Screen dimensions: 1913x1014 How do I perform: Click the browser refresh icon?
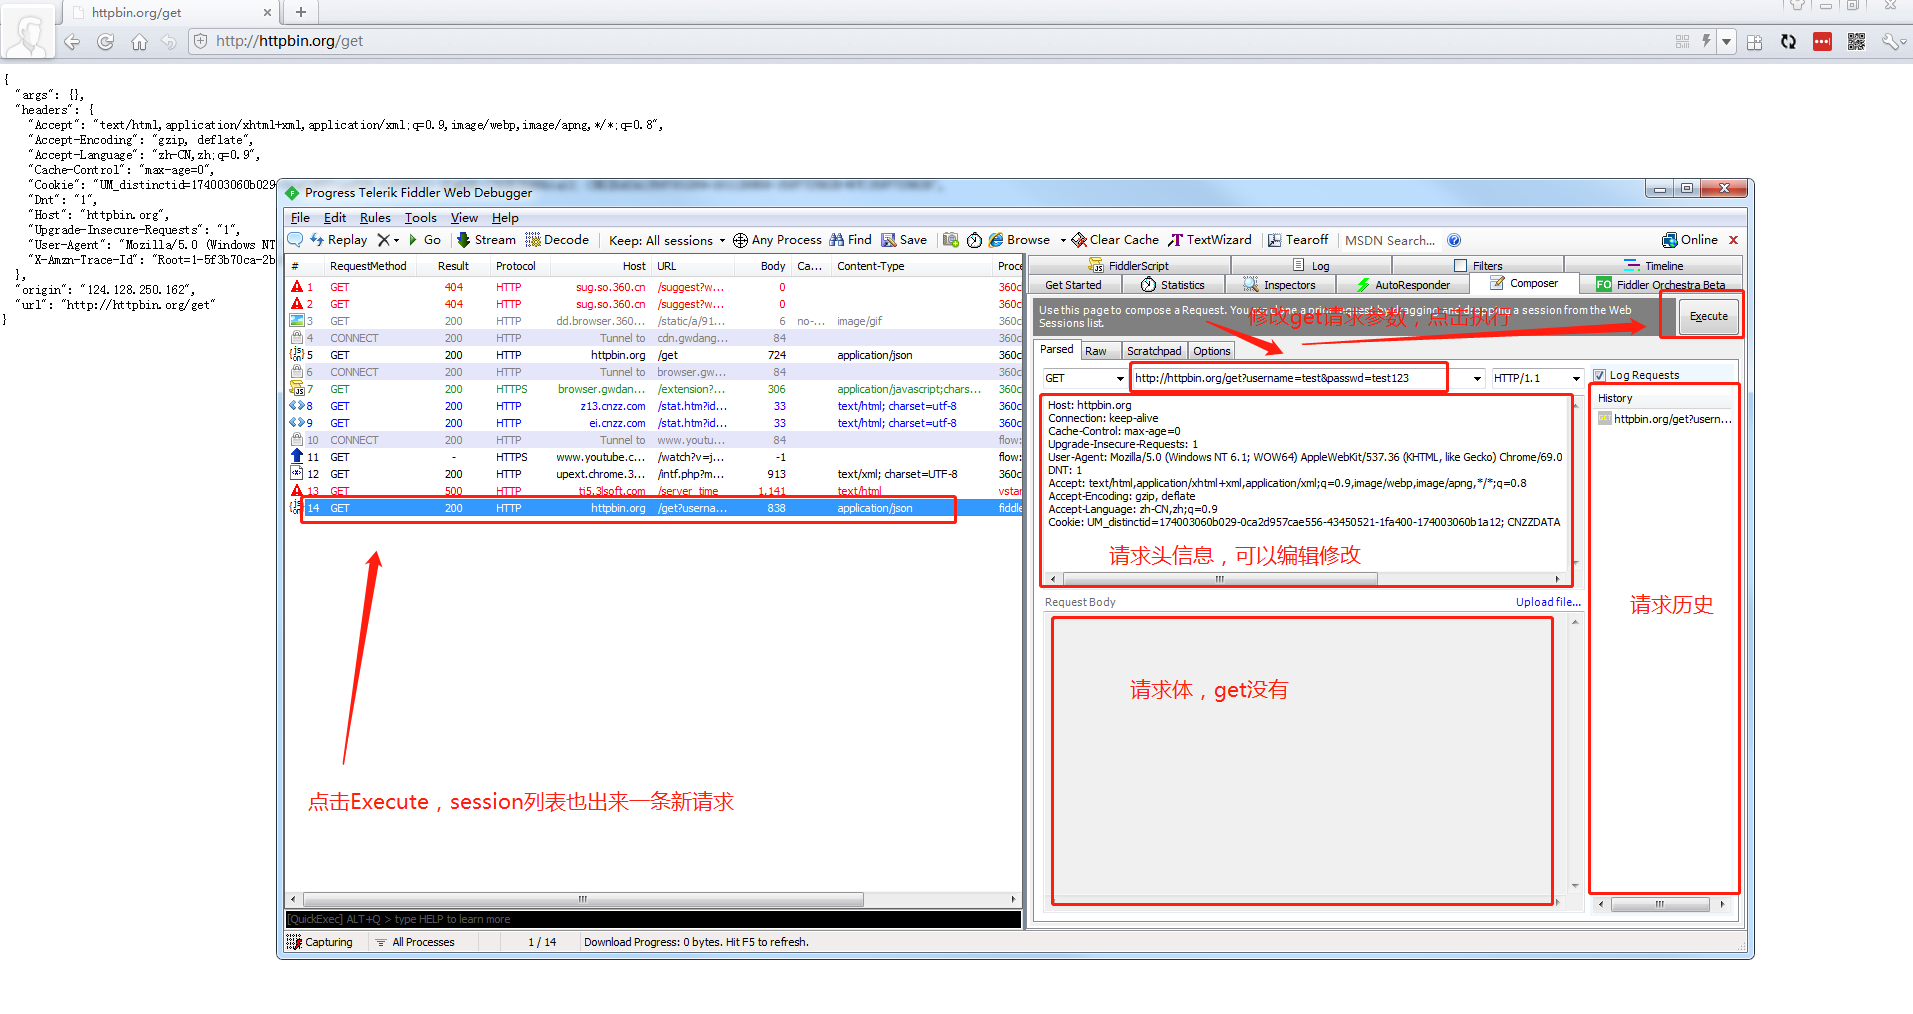(105, 42)
